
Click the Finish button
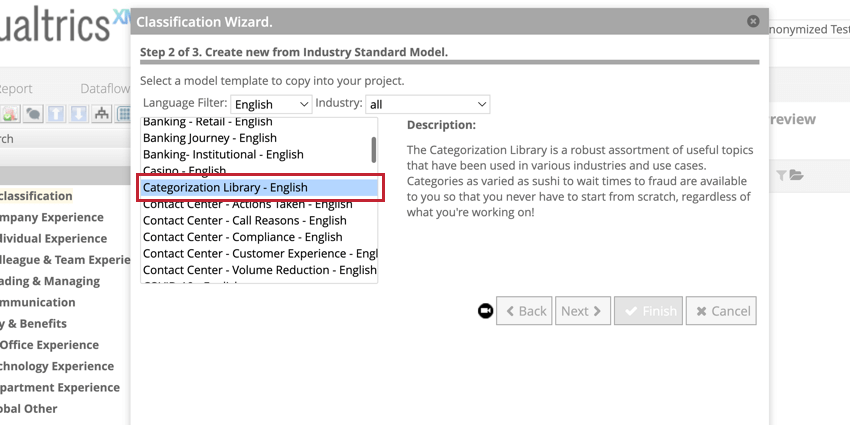[x=648, y=311]
